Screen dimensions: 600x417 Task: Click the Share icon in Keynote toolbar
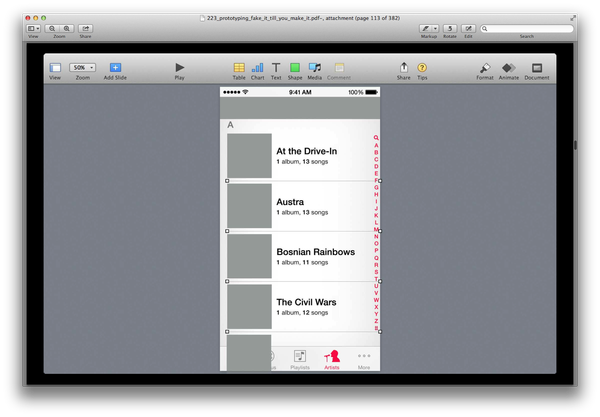(x=403, y=68)
